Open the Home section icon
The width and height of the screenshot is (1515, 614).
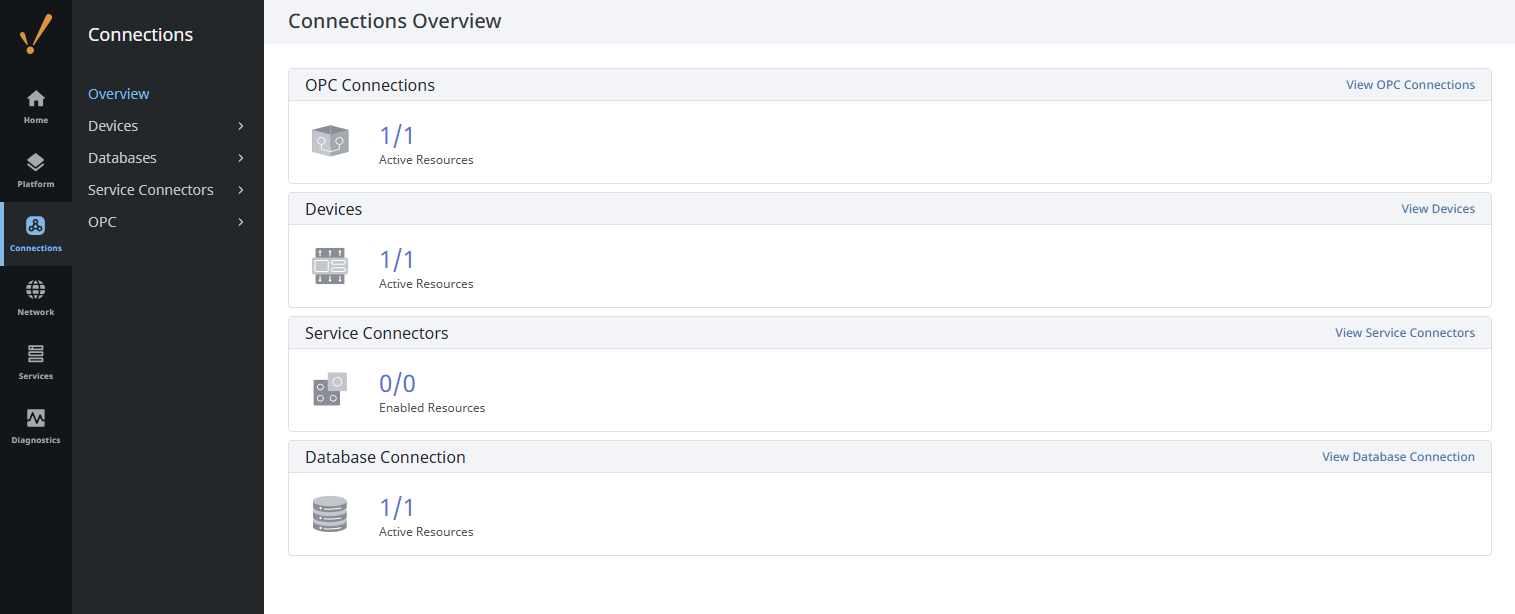(x=36, y=99)
